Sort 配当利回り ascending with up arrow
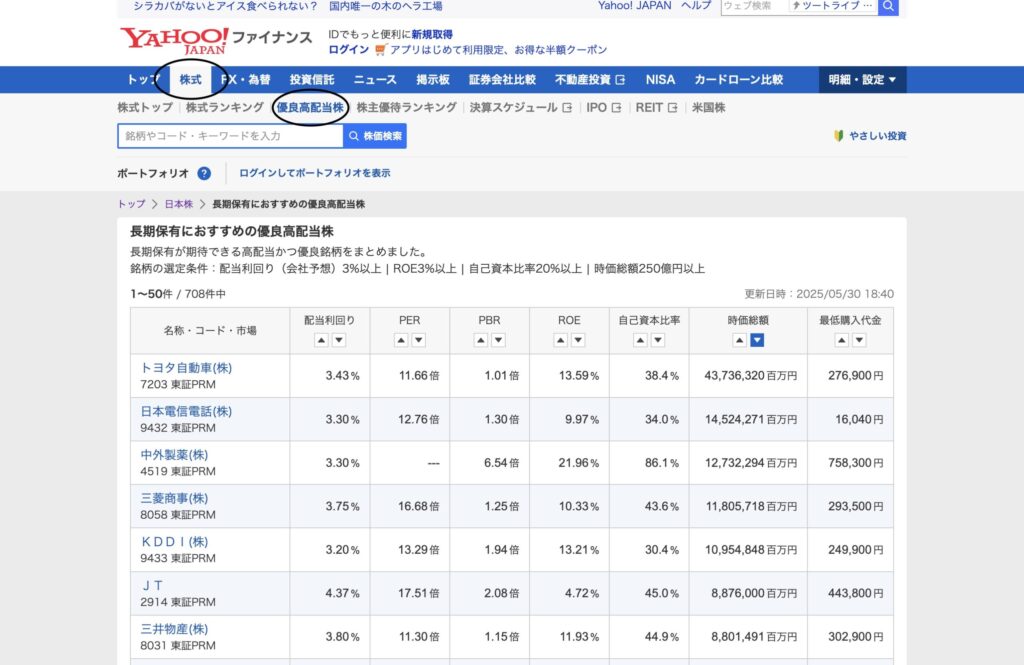 click(x=321, y=340)
